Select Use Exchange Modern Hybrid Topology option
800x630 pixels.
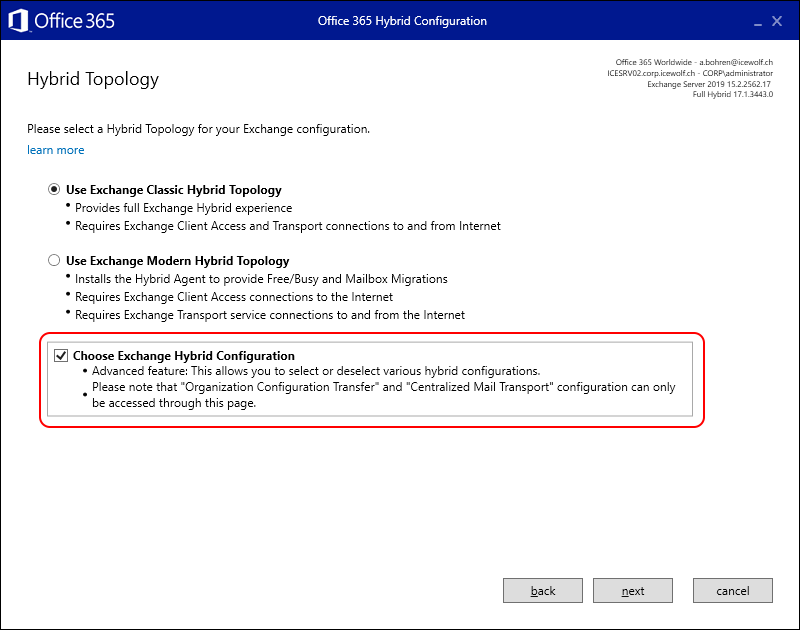[54, 261]
